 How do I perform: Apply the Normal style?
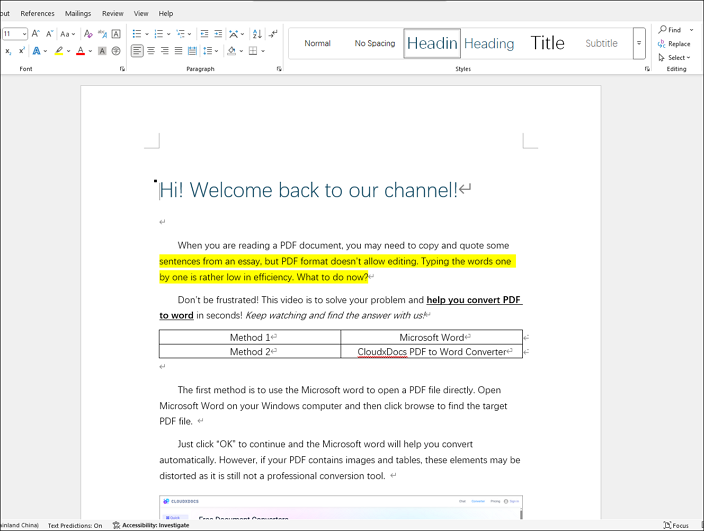tap(317, 43)
